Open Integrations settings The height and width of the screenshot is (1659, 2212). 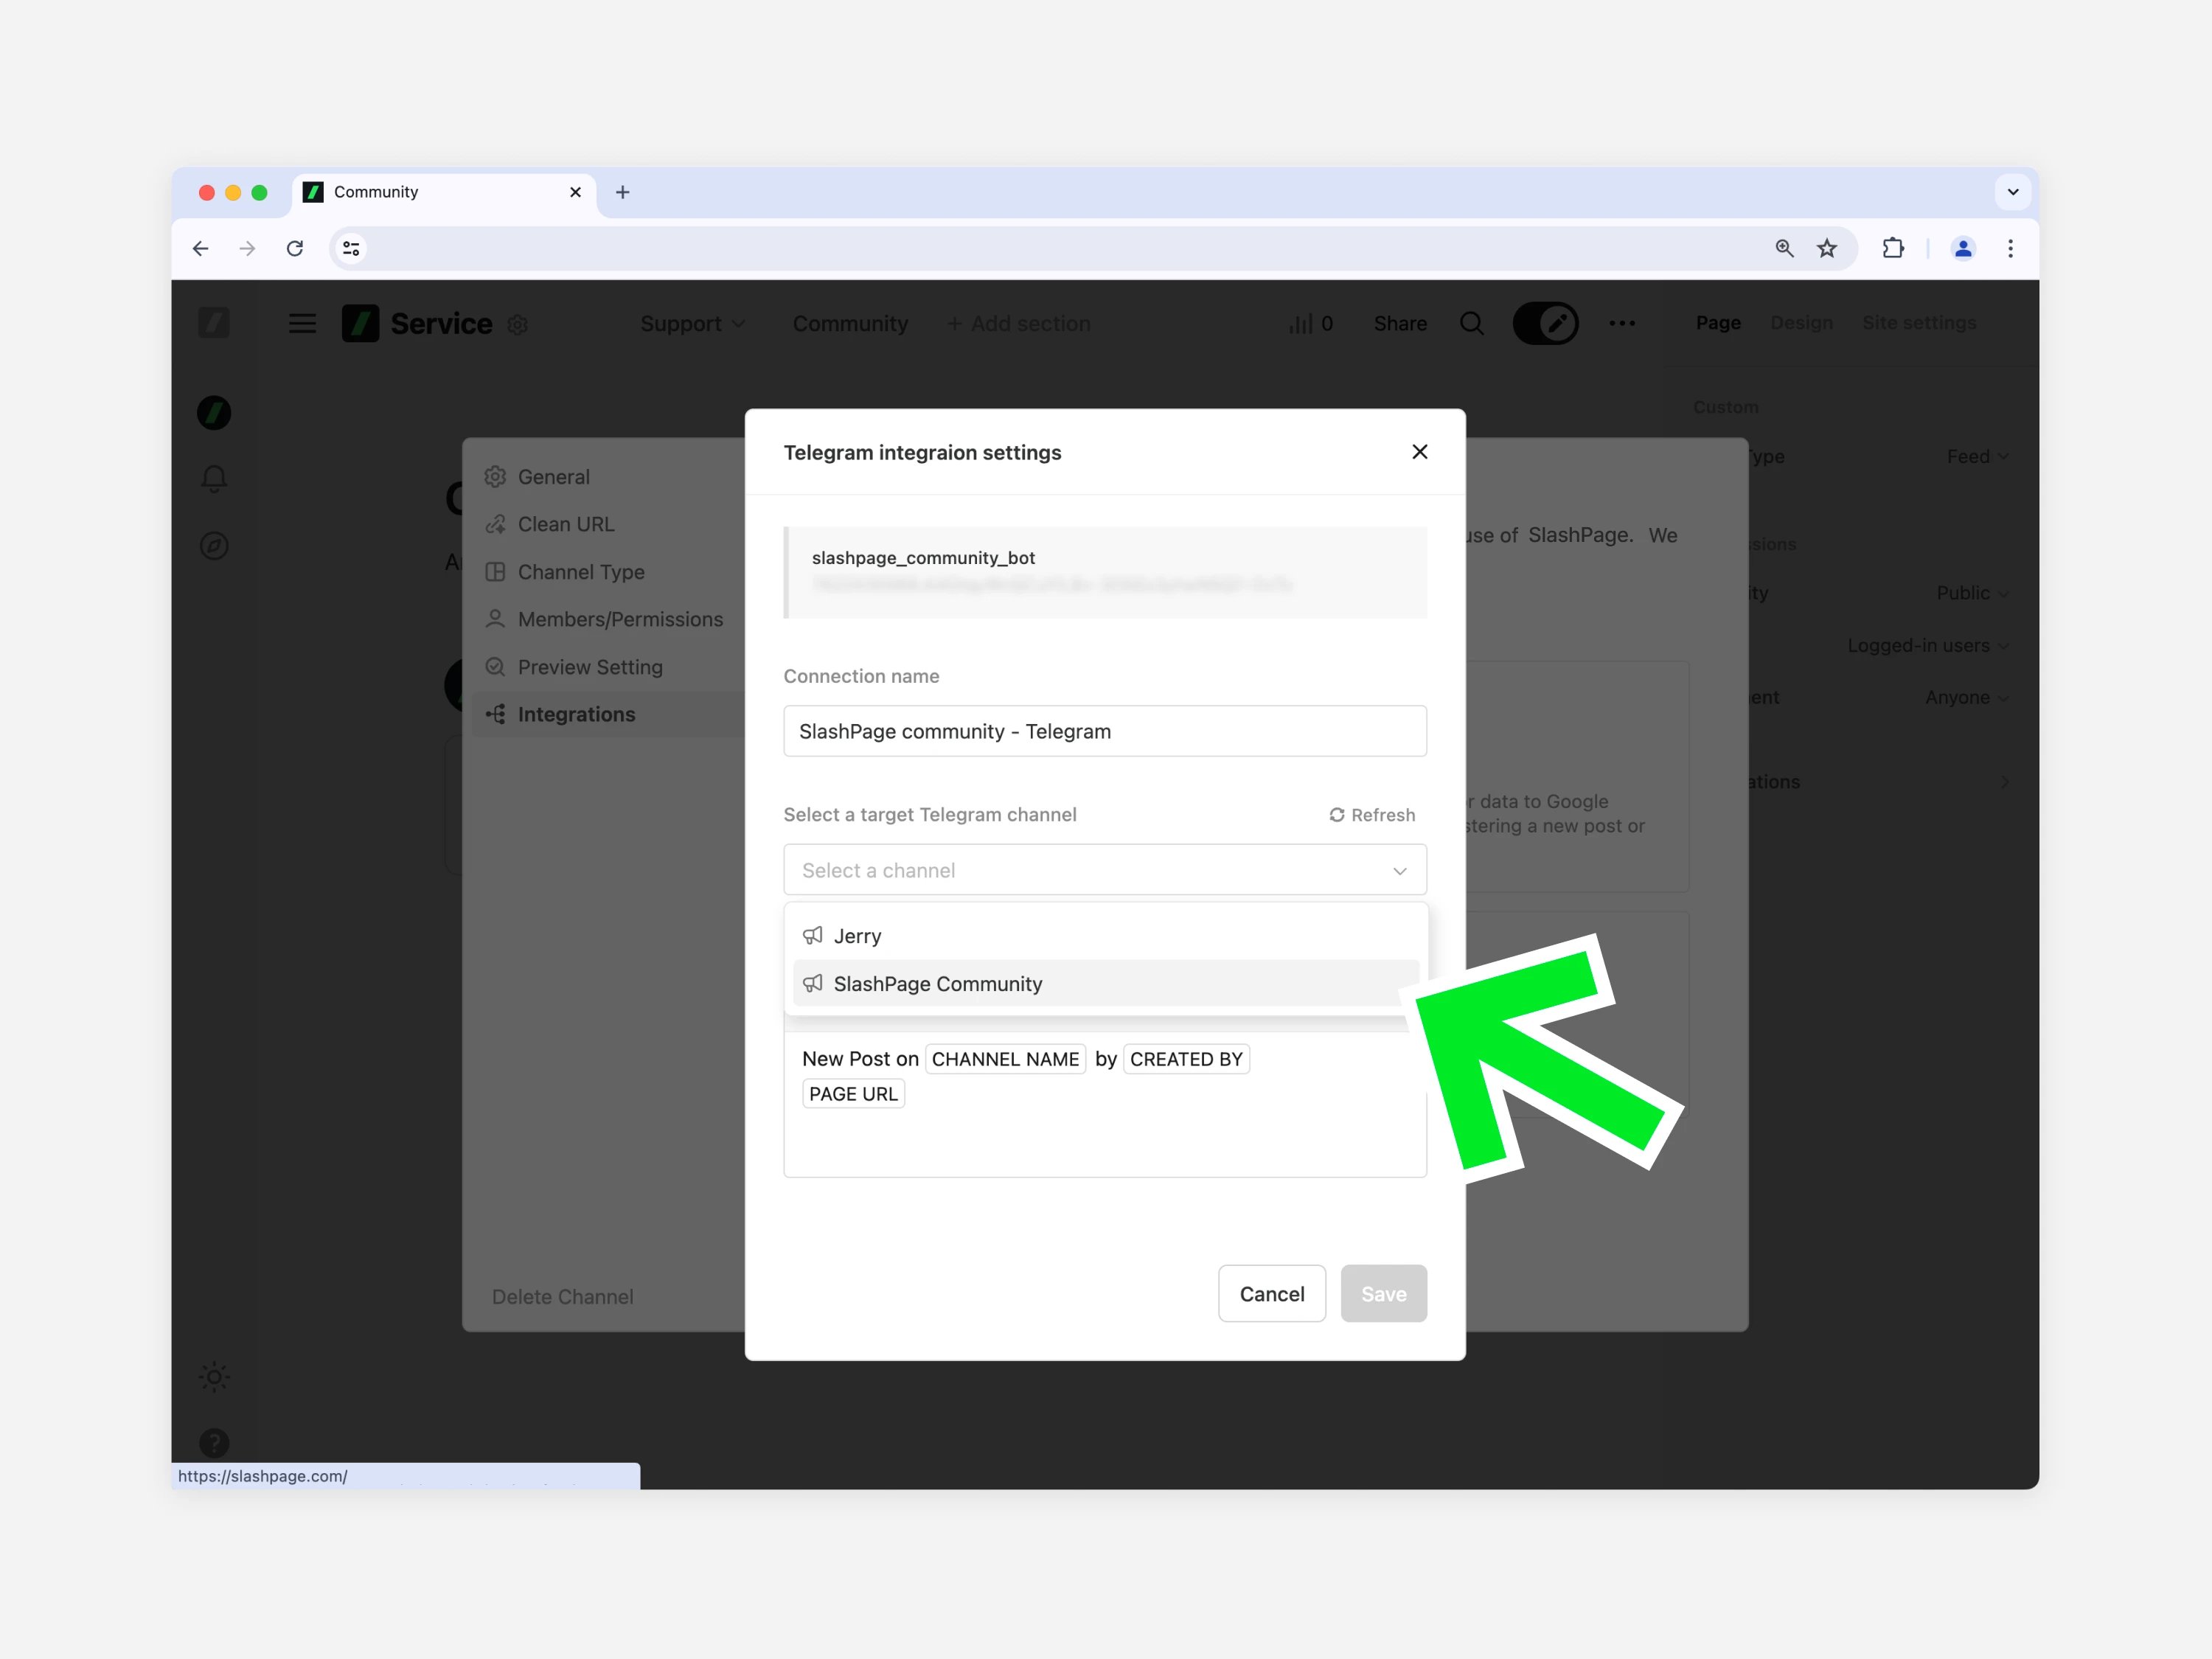(608, 714)
